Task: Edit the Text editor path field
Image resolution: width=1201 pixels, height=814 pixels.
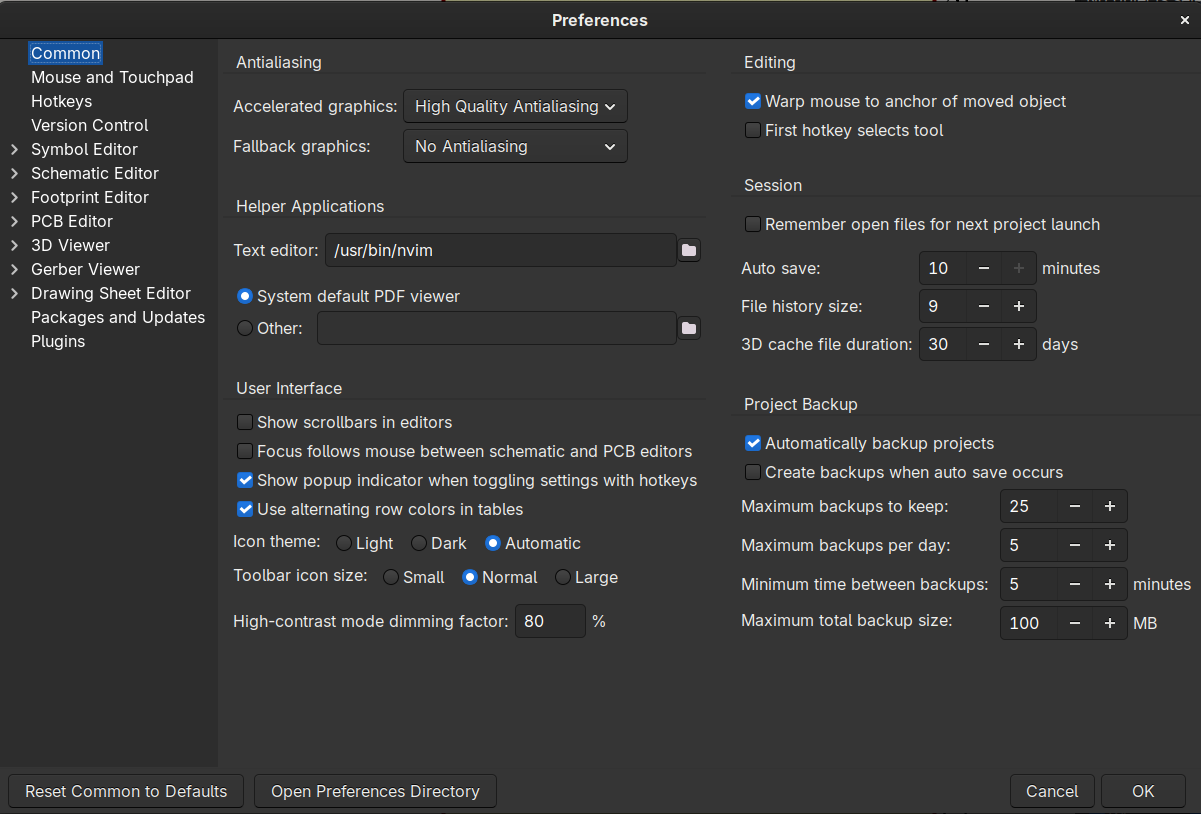Action: [x=501, y=250]
